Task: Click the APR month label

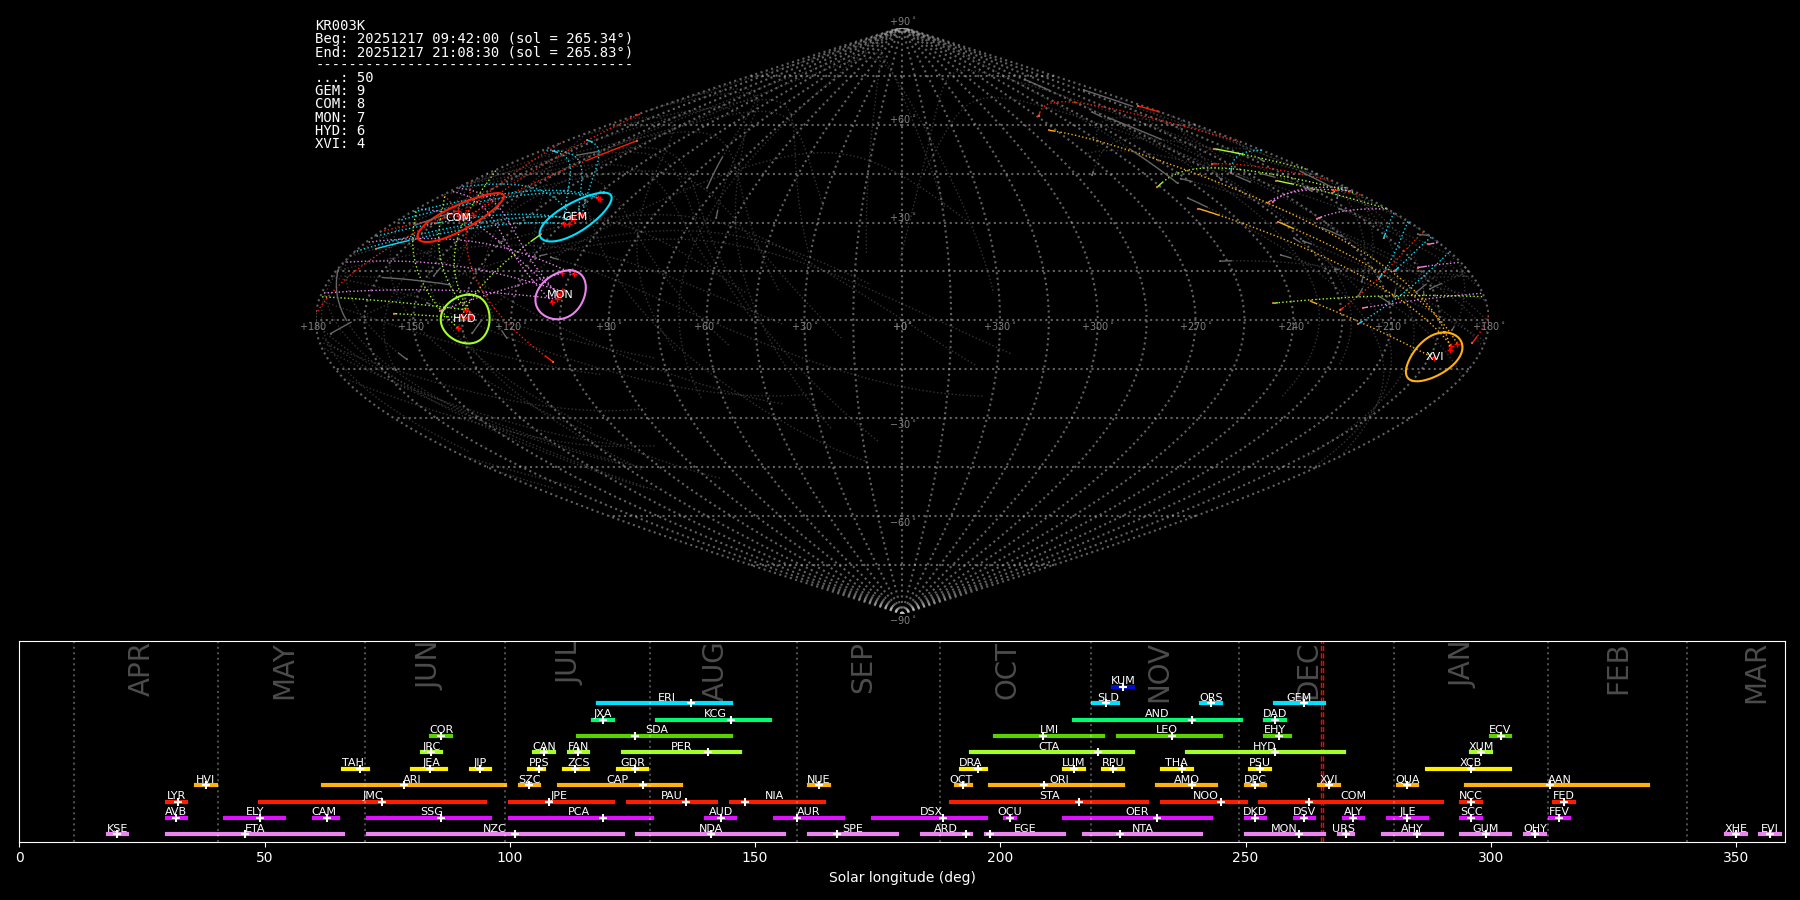Action: [x=139, y=670]
